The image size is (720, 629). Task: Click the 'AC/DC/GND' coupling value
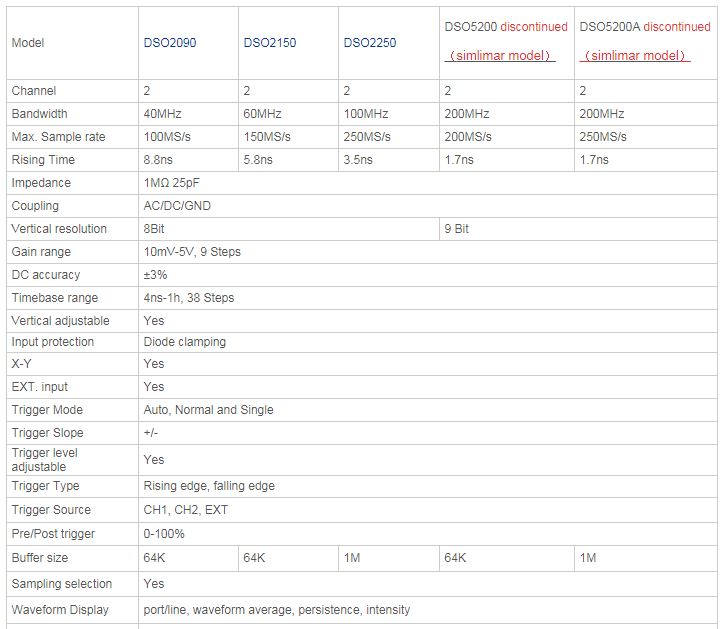point(177,205)
